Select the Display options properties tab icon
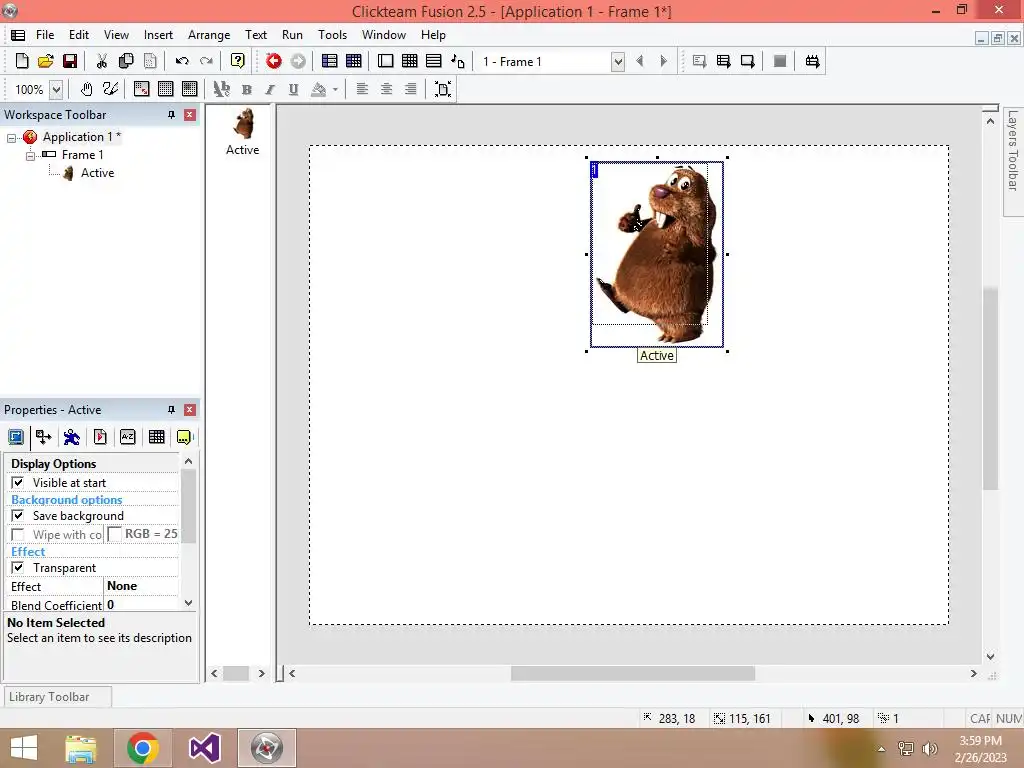 16,437
